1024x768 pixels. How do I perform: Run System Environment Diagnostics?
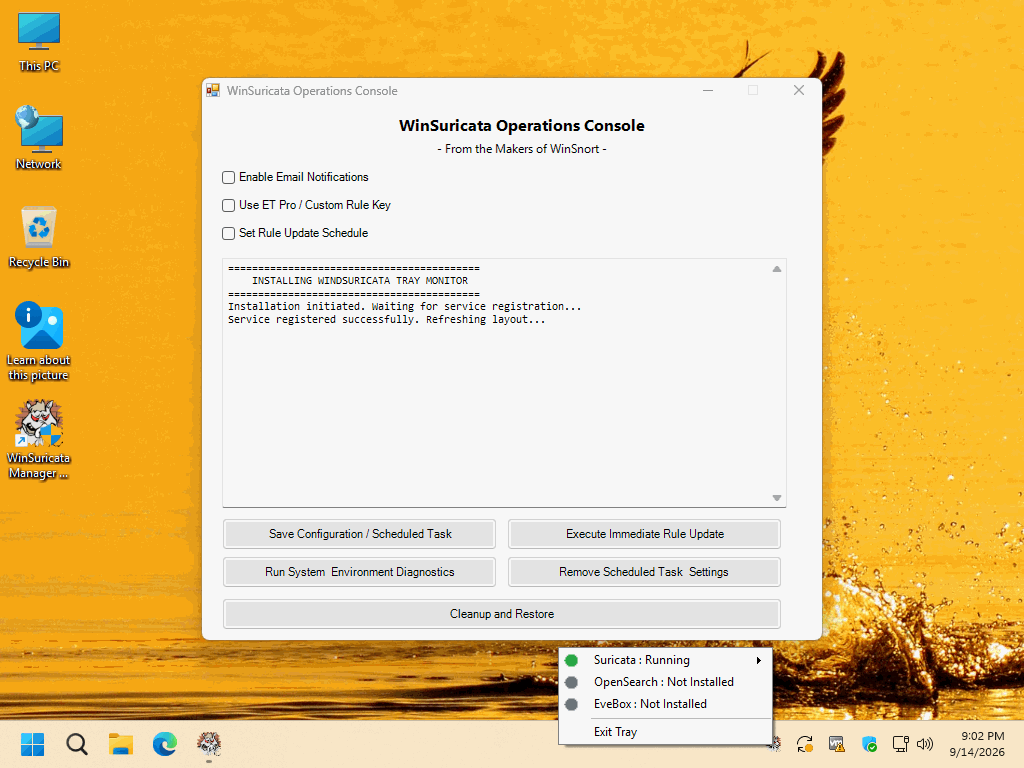click(360, 572)
